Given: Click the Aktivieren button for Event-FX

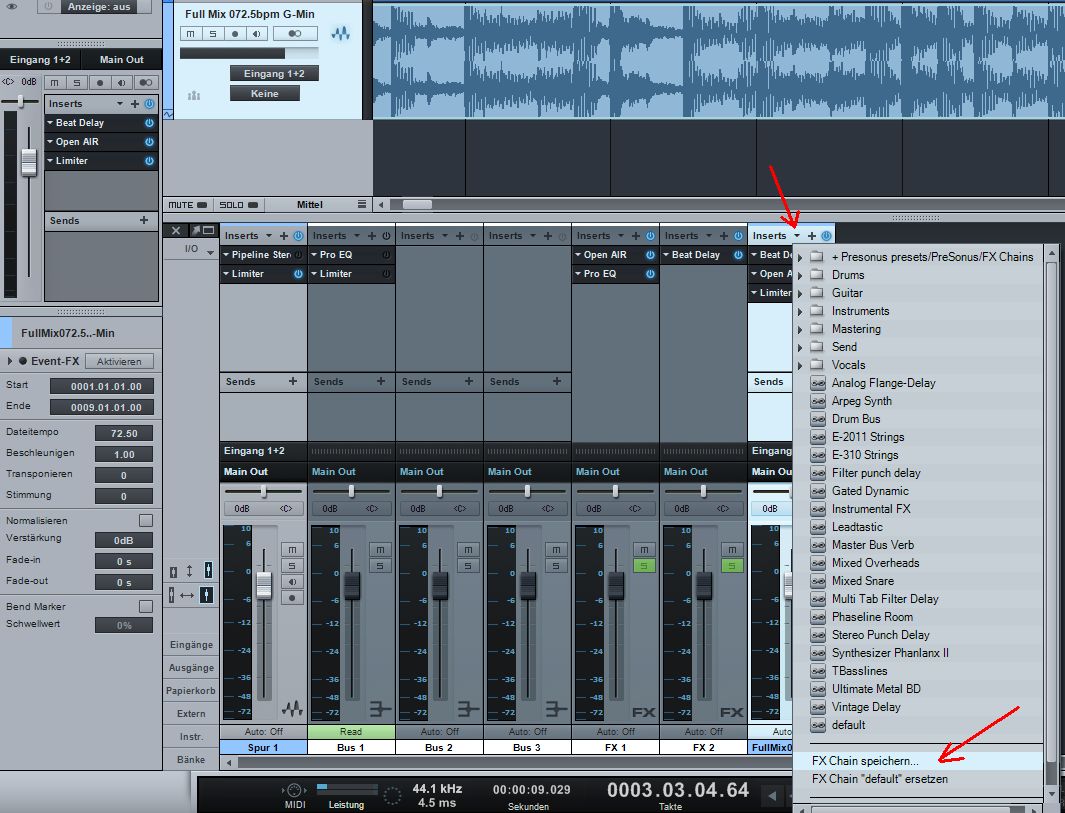Looking at the screenshot, I should click(120, 361).
